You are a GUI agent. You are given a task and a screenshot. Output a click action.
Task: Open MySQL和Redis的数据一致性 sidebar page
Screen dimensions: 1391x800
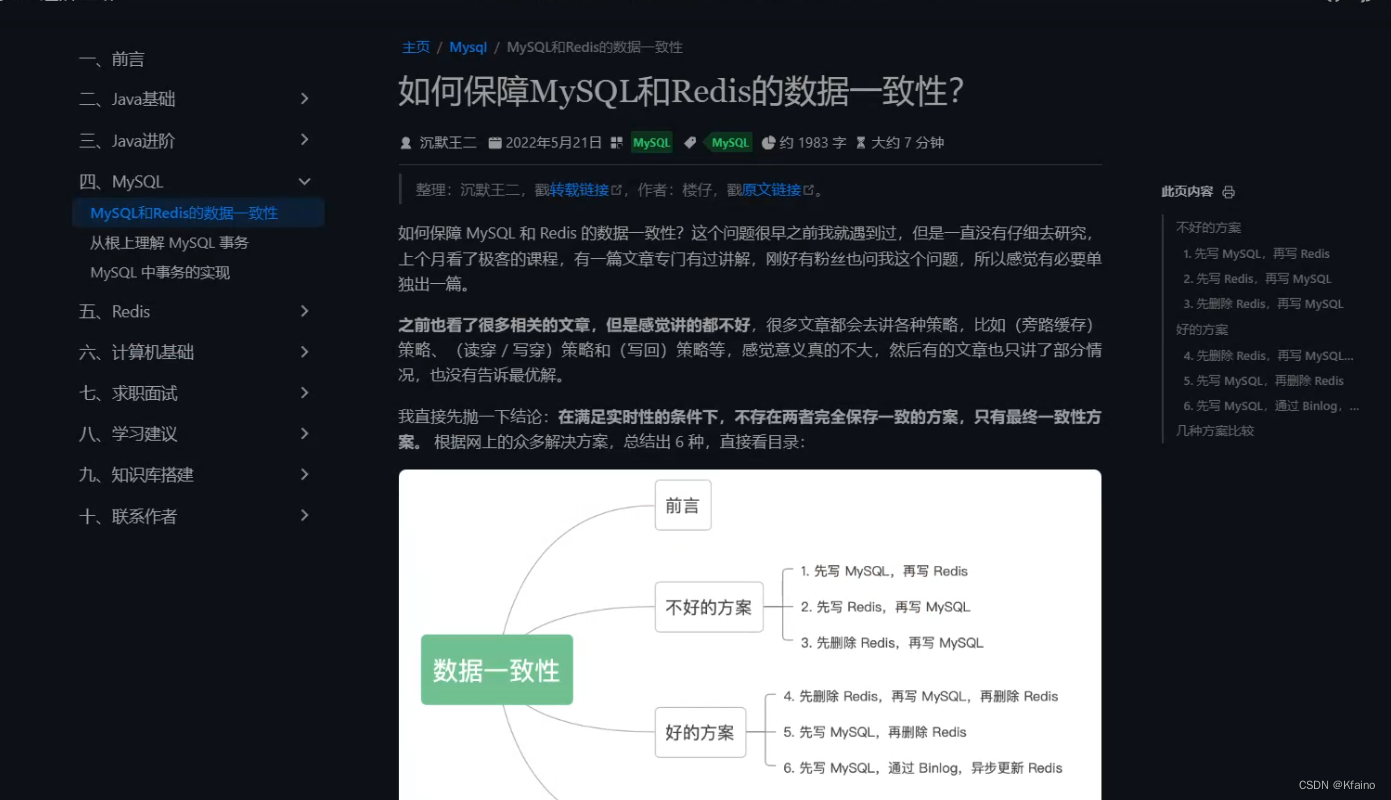pos(198,213)
